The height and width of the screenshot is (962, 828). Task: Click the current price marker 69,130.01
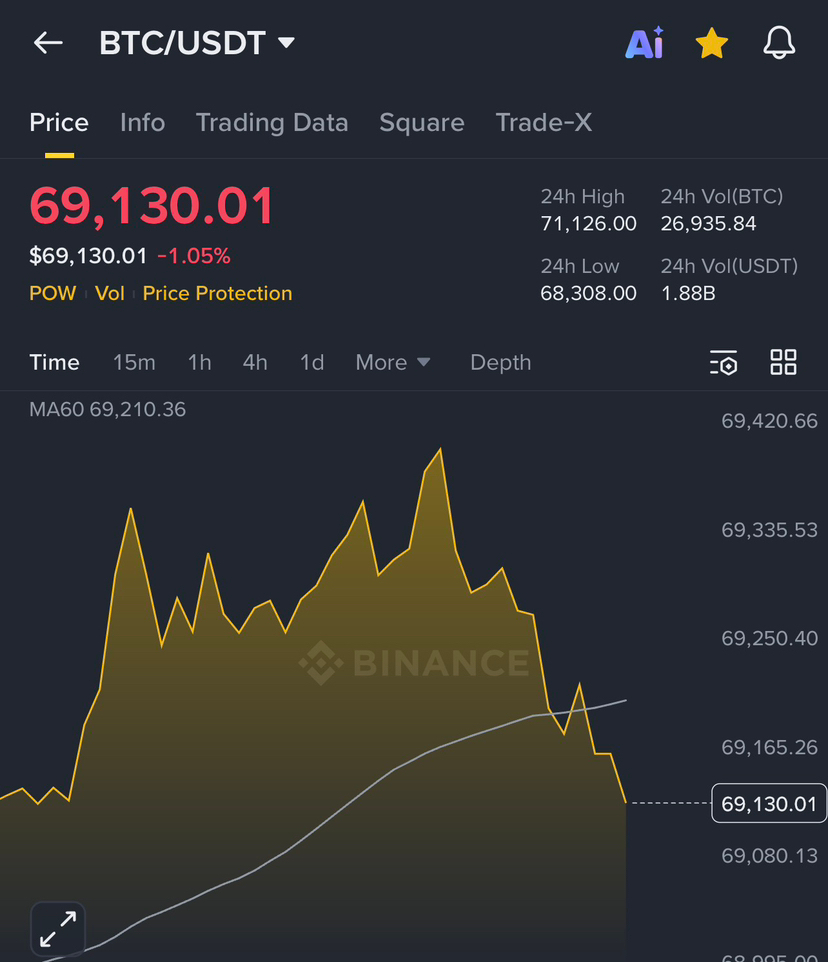point(769,804)
